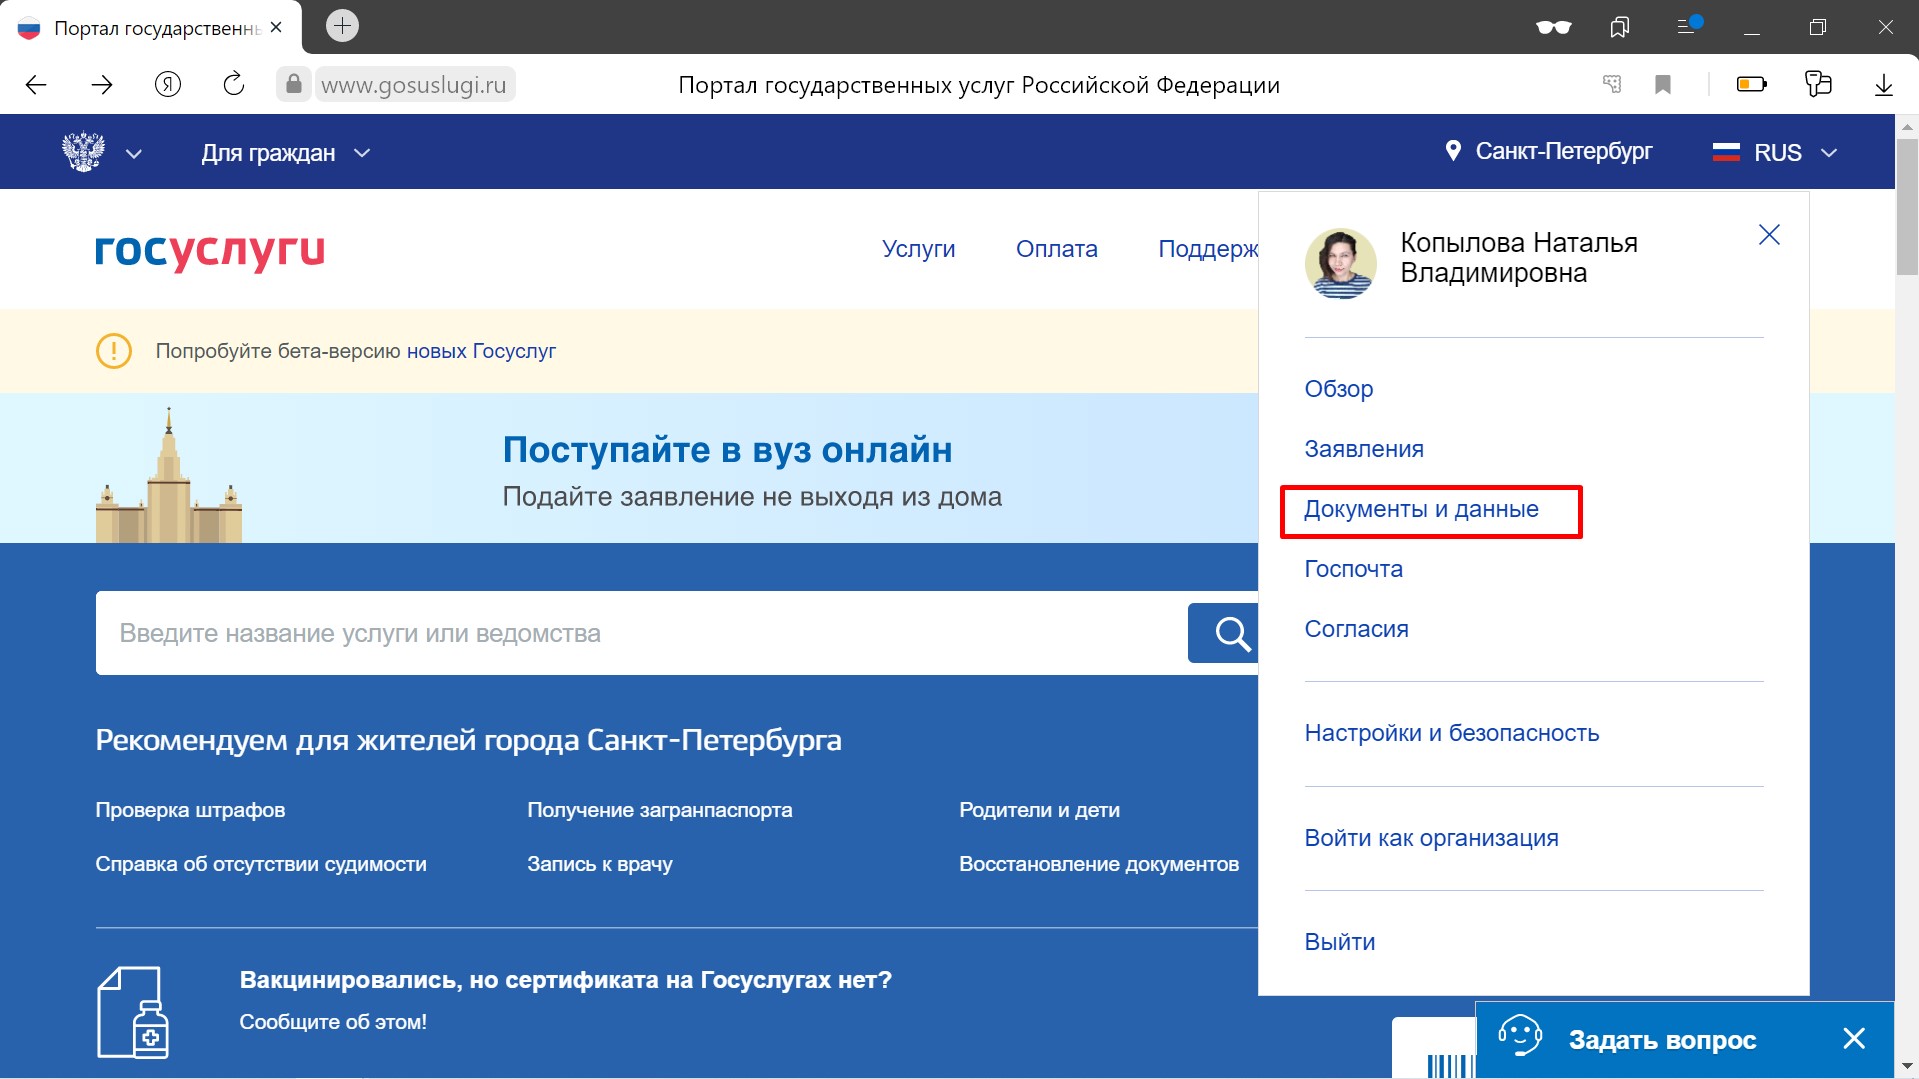Click the Задать вопрос chat button
The height and width of the screenshot is (1079, 1919).
coord(1661,1040)
